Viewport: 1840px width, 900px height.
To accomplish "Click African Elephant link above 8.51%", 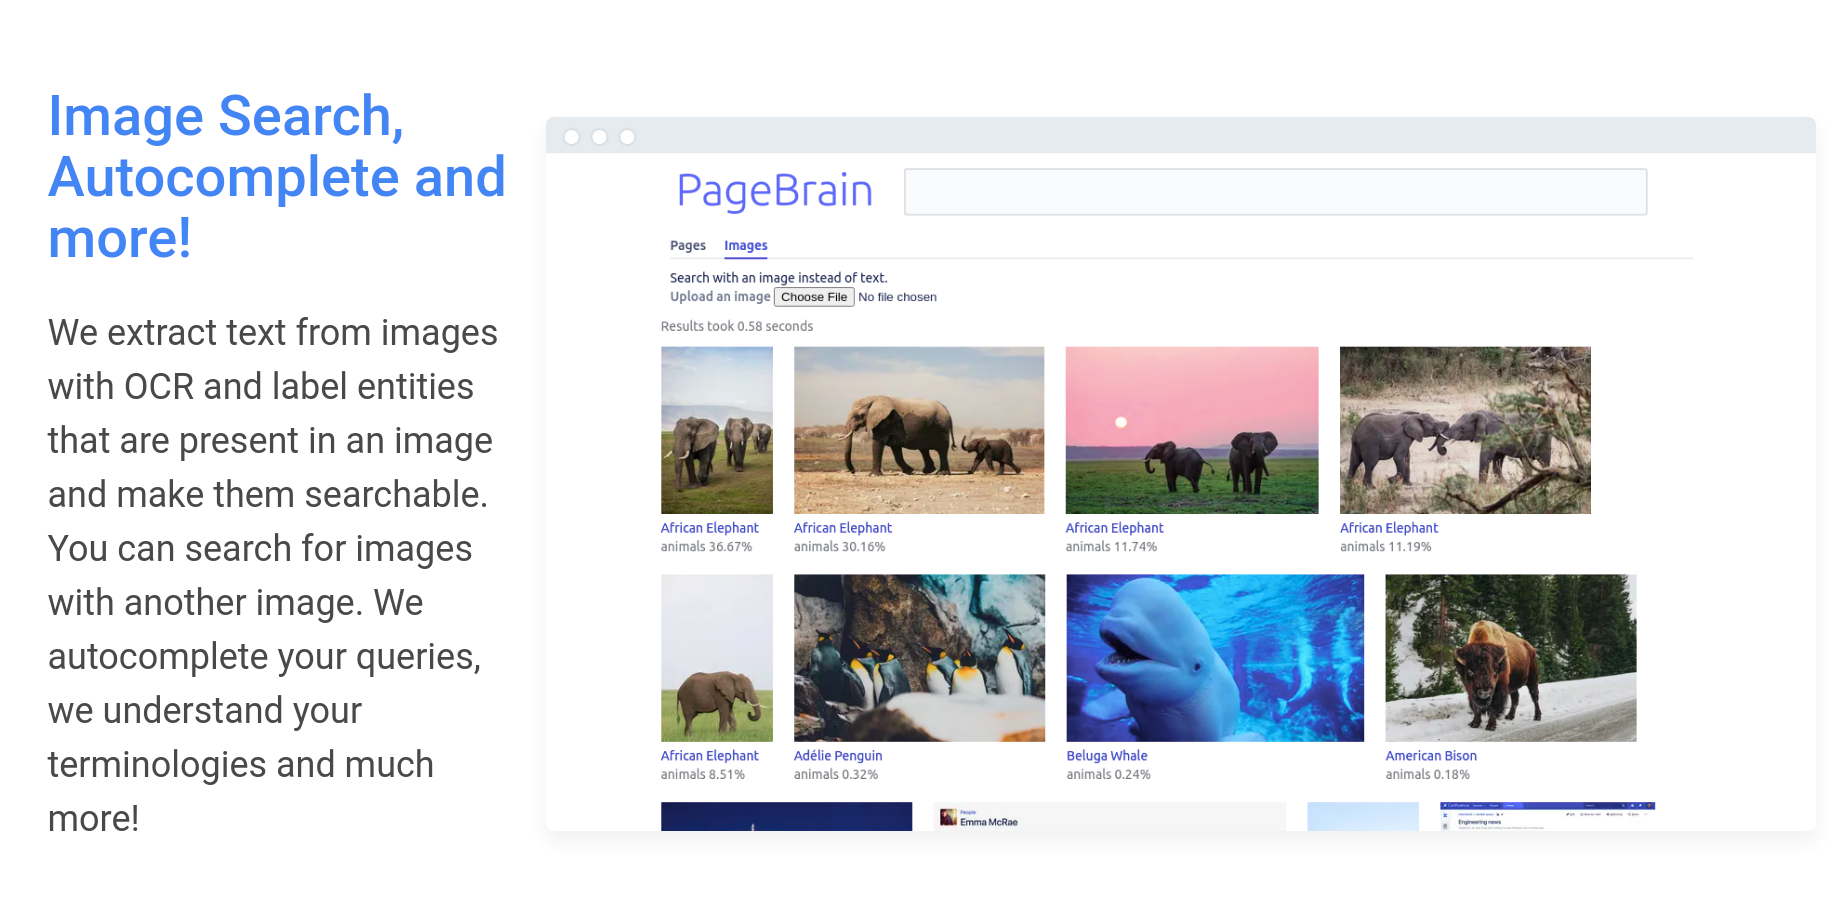I will [710, 756].
